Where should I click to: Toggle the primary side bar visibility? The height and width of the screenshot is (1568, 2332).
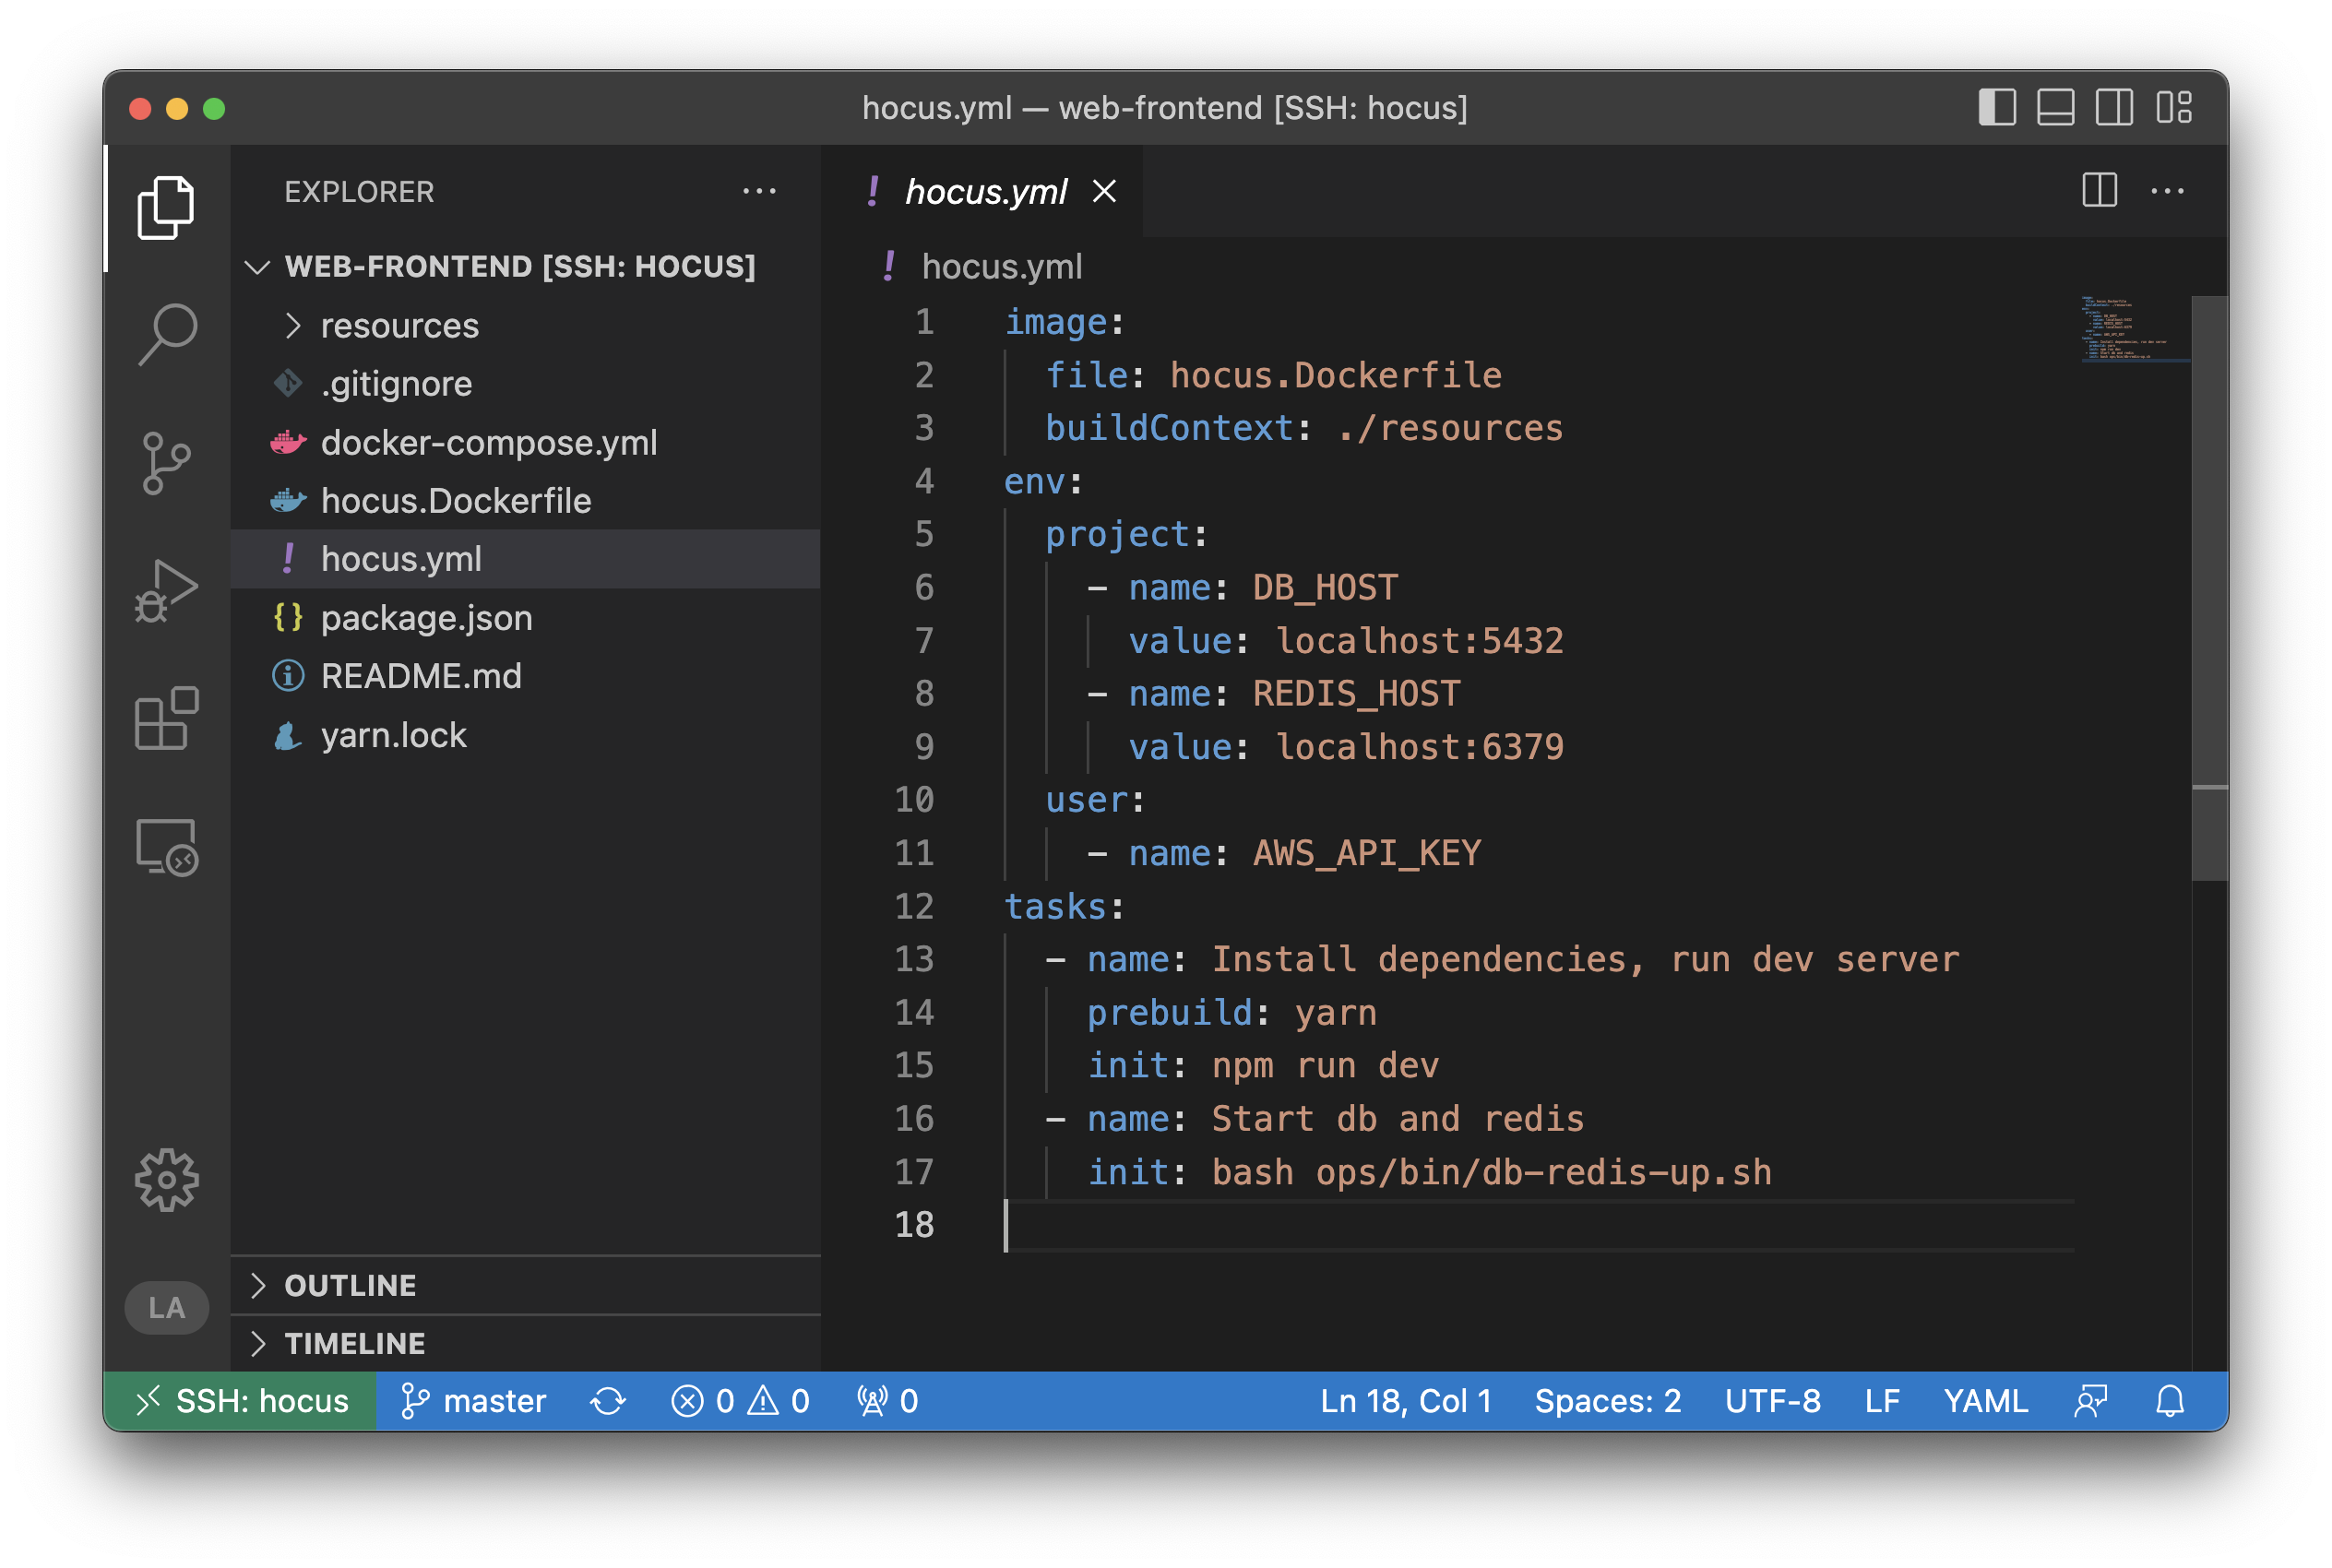(1997, 107)
